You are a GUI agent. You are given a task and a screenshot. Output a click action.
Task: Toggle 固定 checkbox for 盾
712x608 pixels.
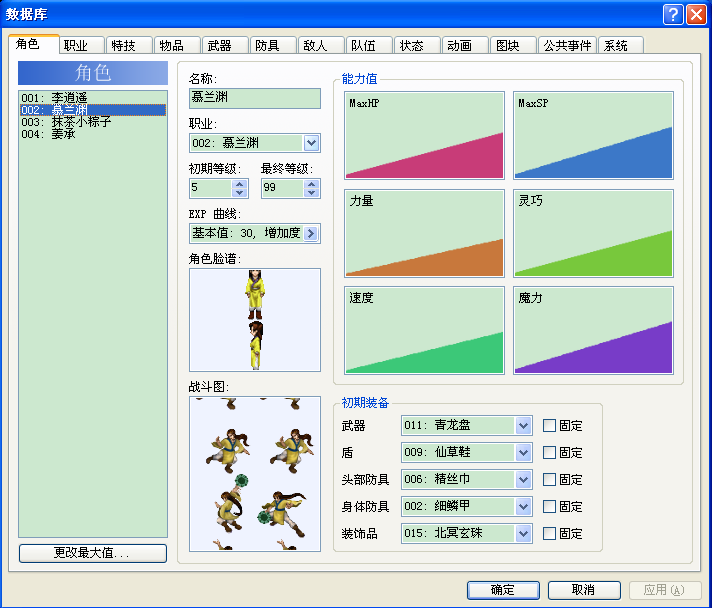549,452
